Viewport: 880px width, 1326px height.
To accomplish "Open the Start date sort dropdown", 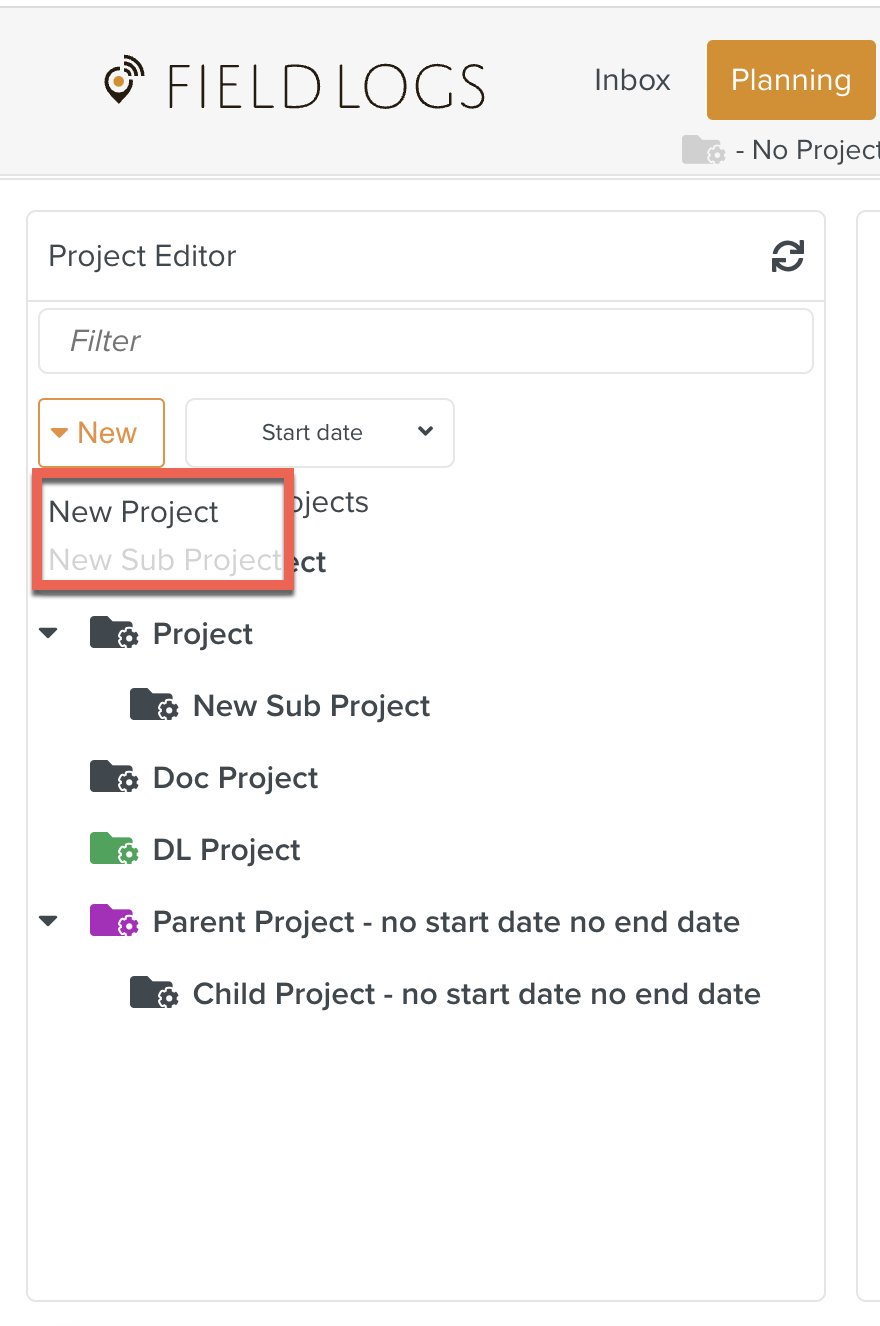I will pyautogui.click(x=320, y=433).
